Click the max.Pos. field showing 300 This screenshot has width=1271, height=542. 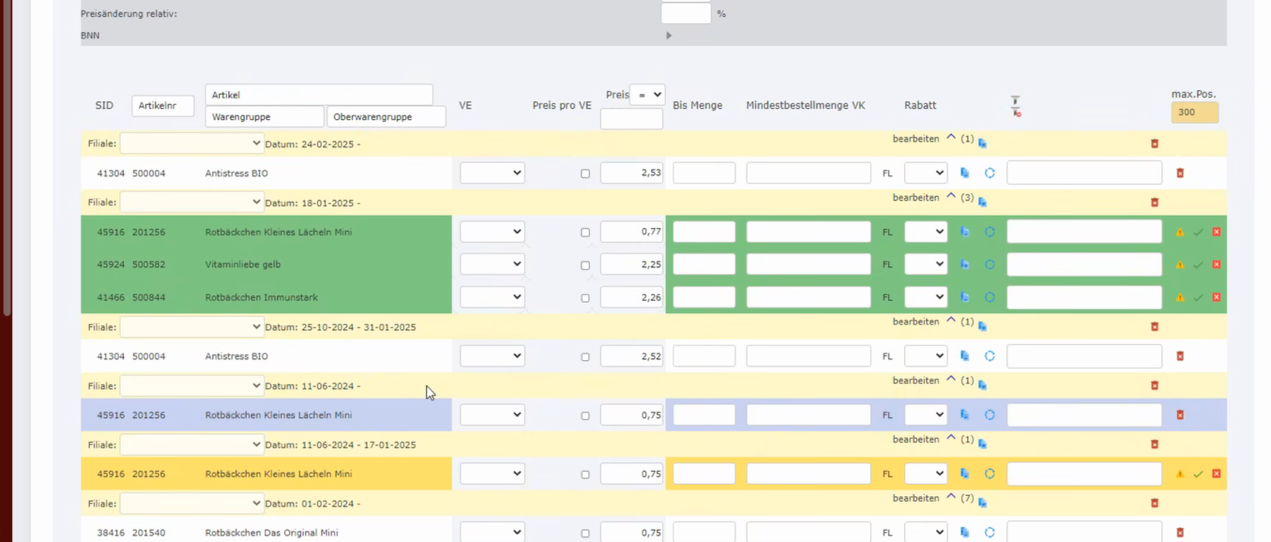click(1194, 112)
